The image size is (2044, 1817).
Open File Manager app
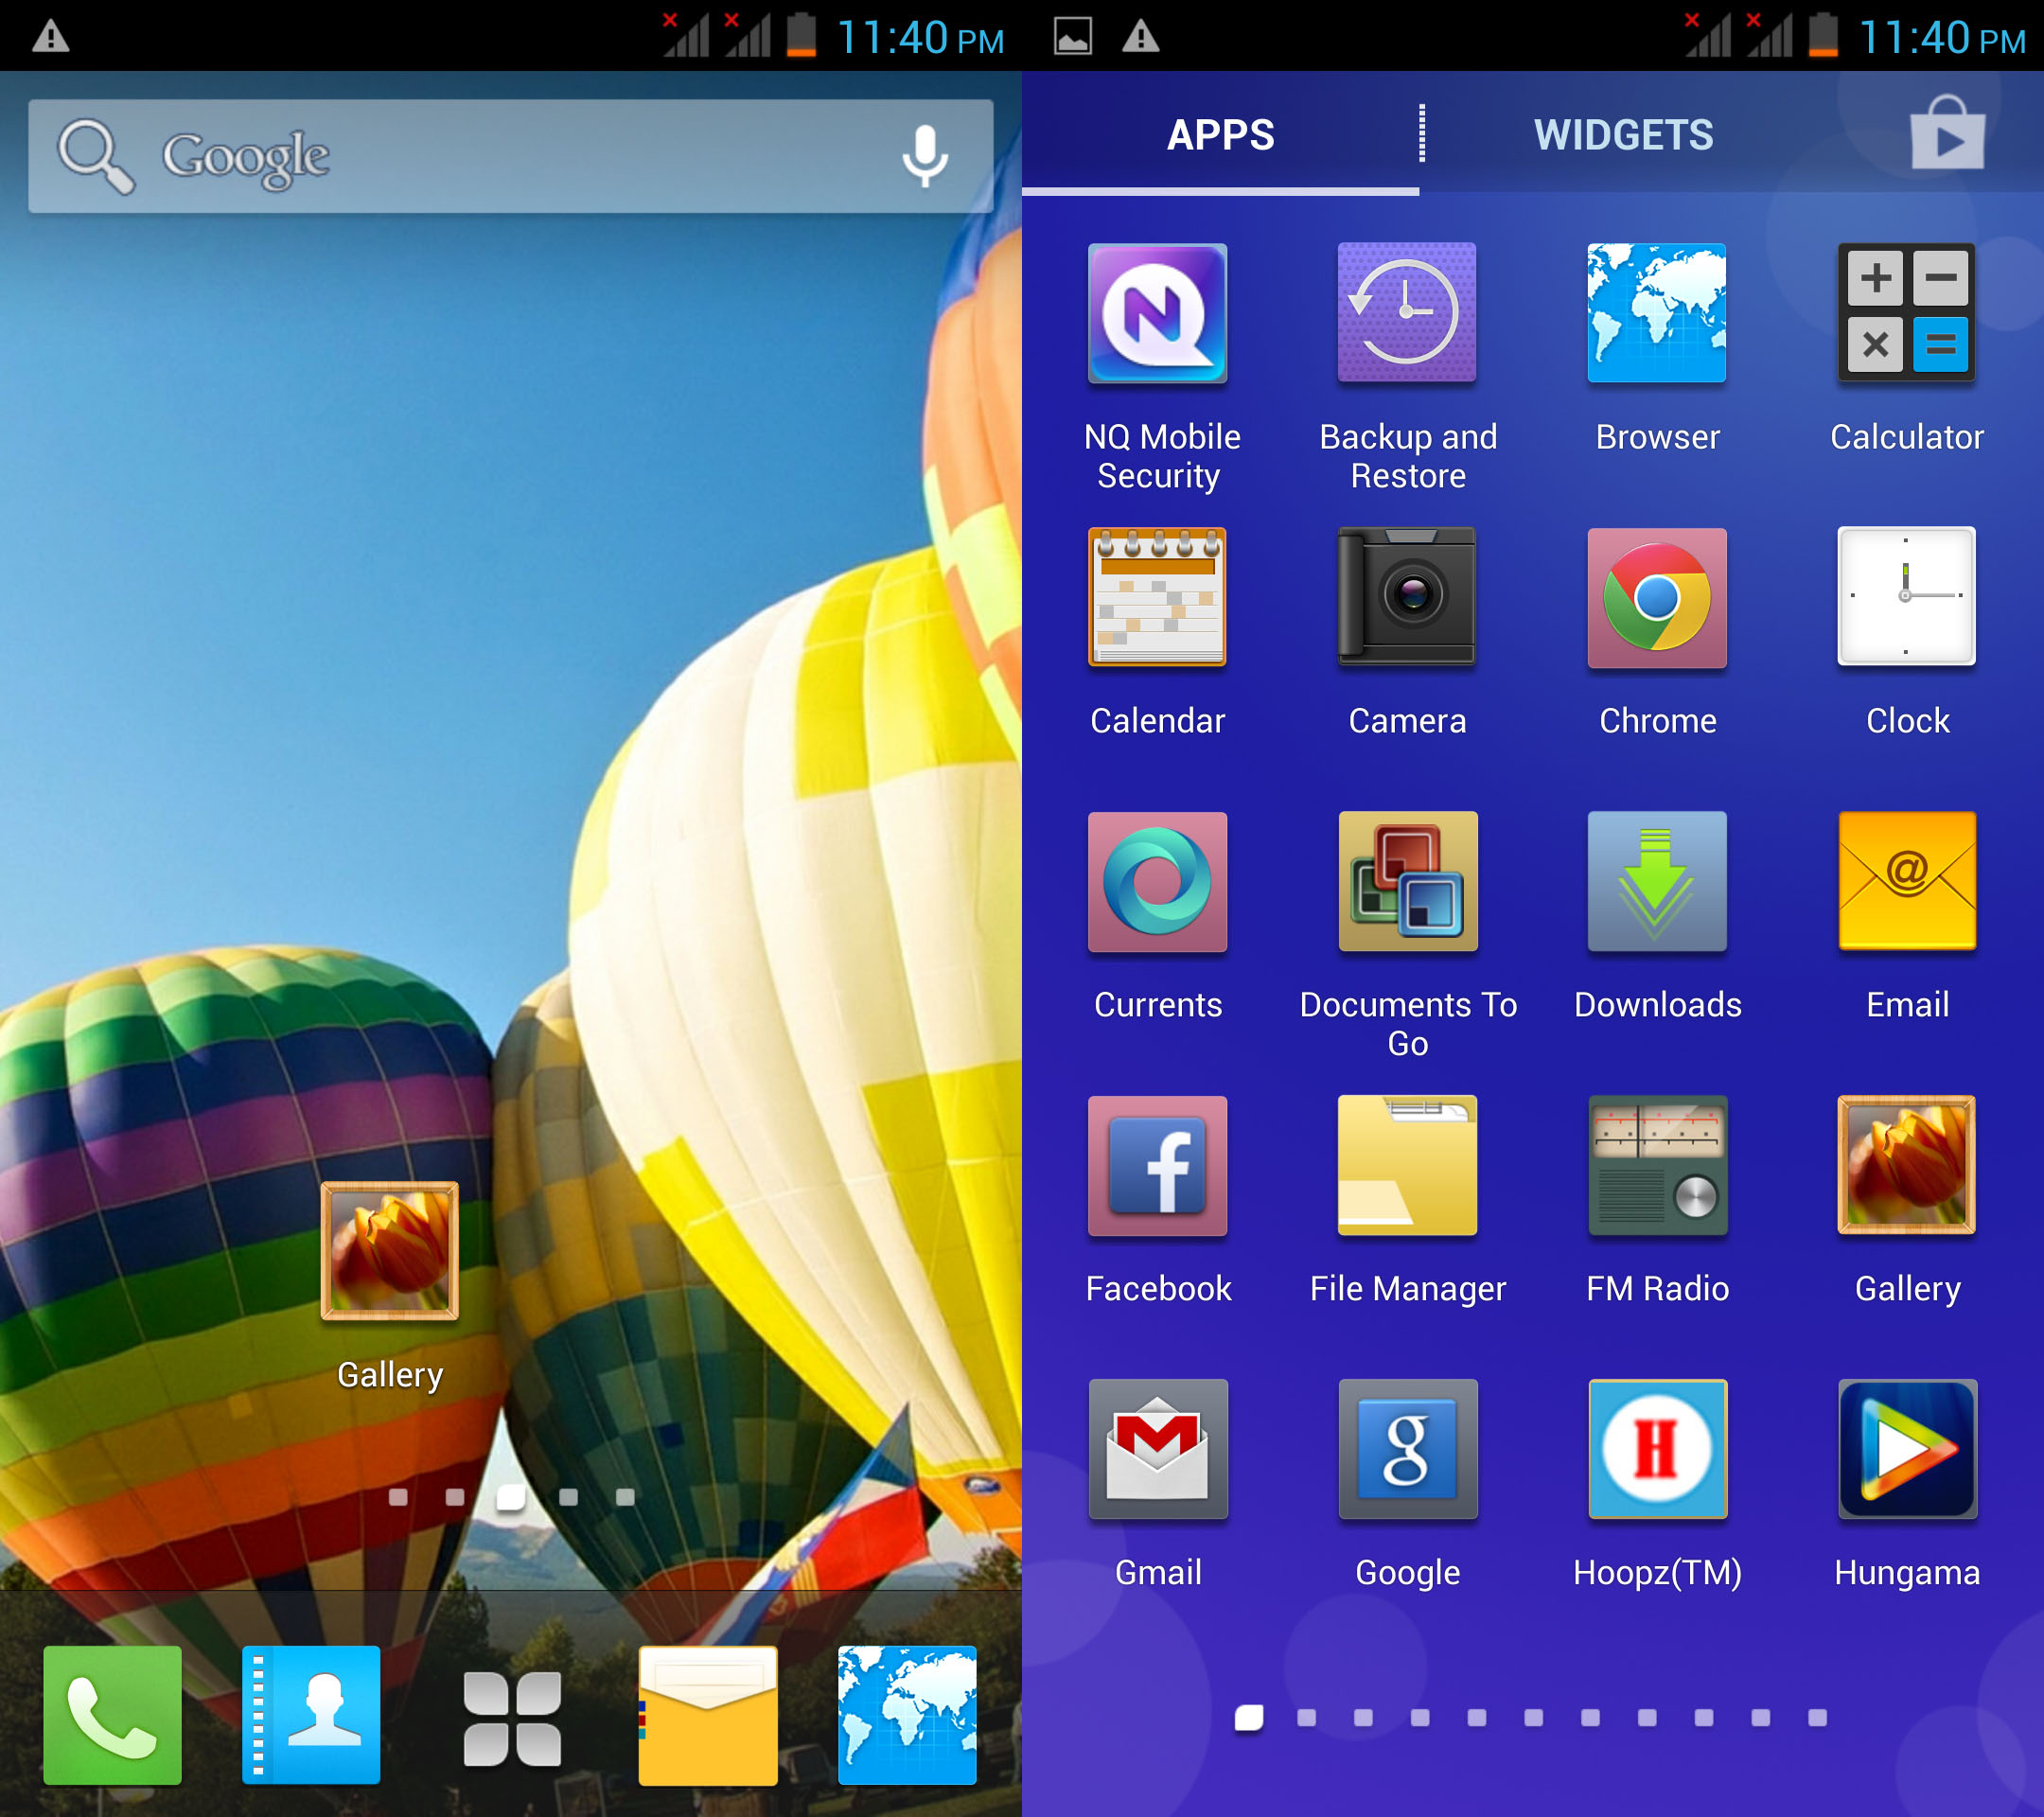(x=1407, y=1166)
